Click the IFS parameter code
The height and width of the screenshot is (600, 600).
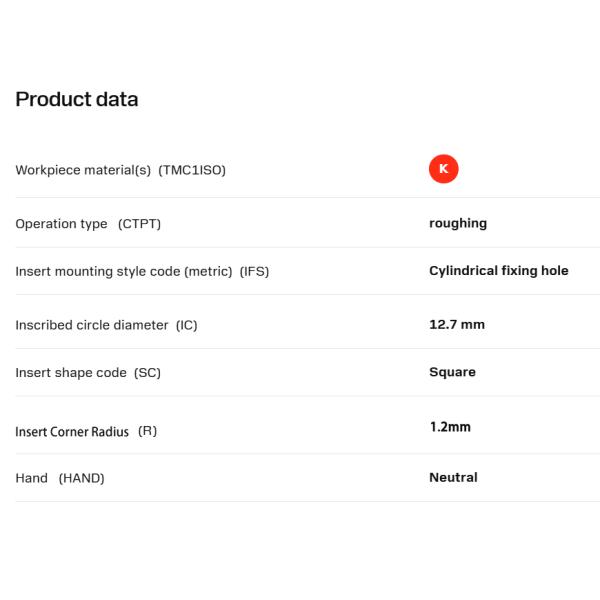coord(255,271)
